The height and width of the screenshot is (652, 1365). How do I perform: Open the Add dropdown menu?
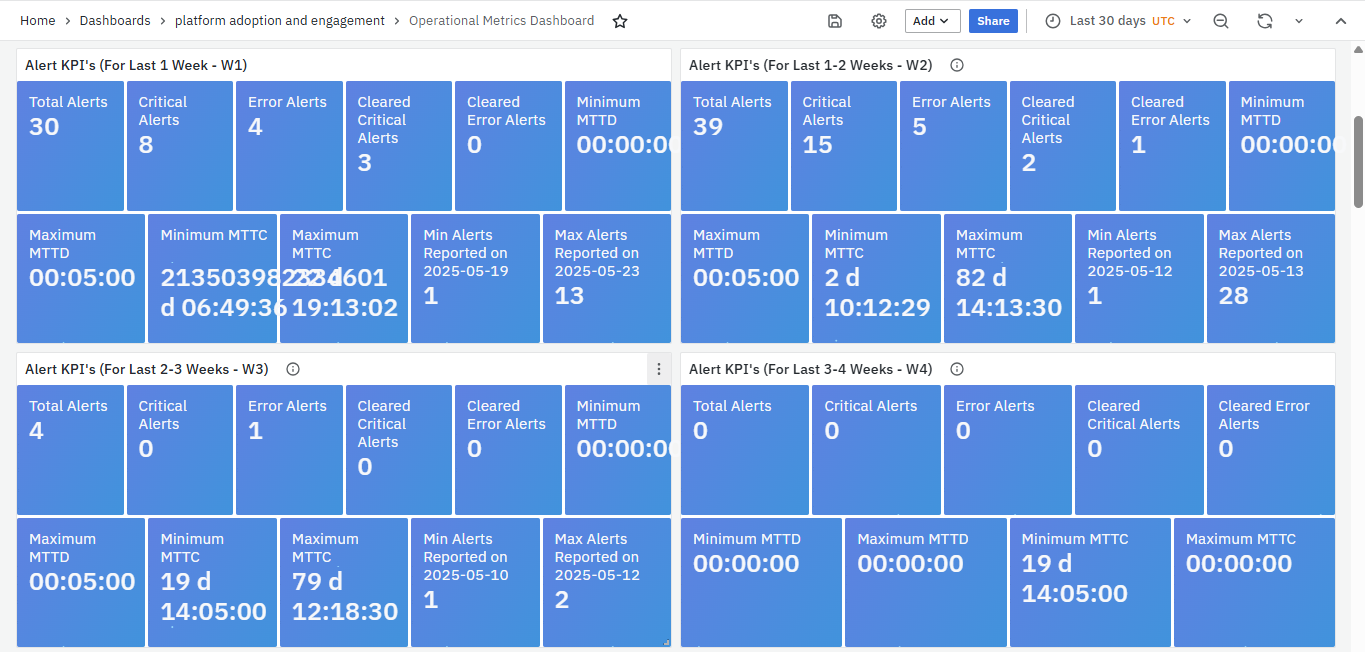pos(932,21)
